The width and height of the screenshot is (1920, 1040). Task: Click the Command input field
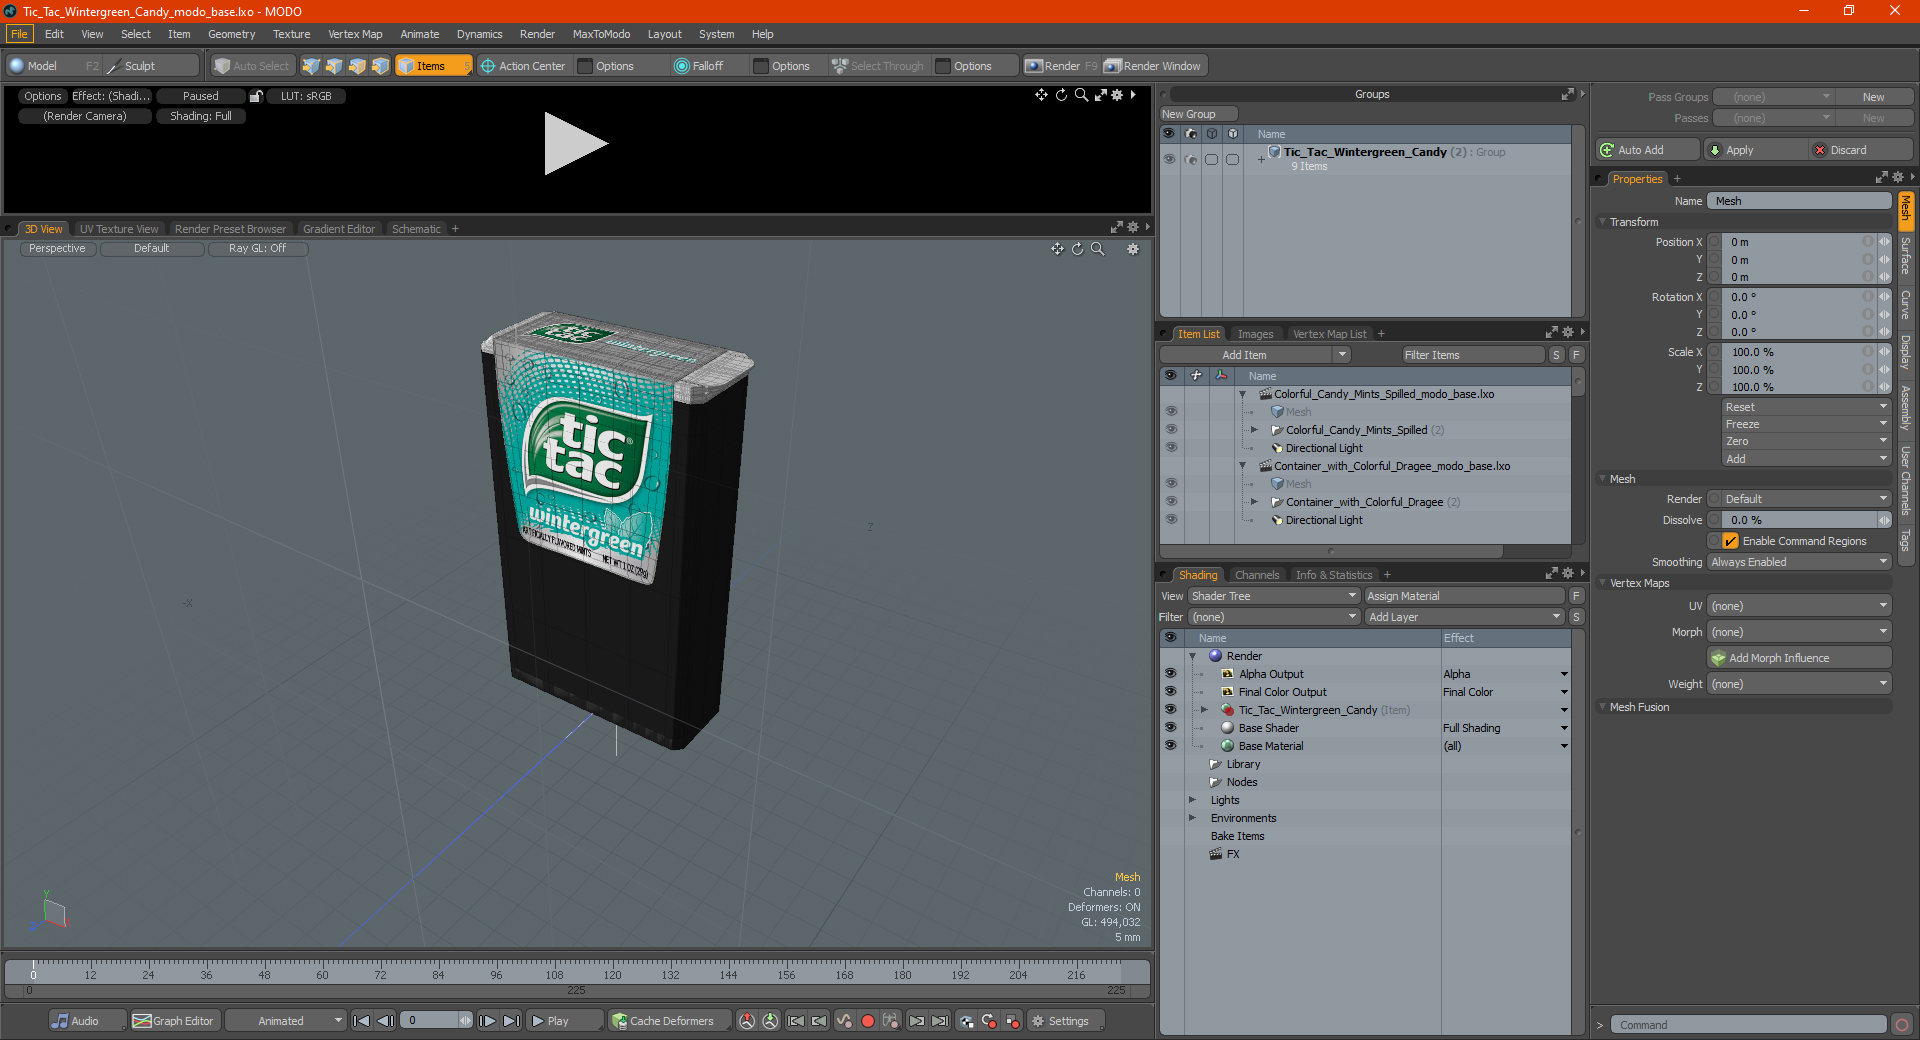[x=1748, y=1025]
